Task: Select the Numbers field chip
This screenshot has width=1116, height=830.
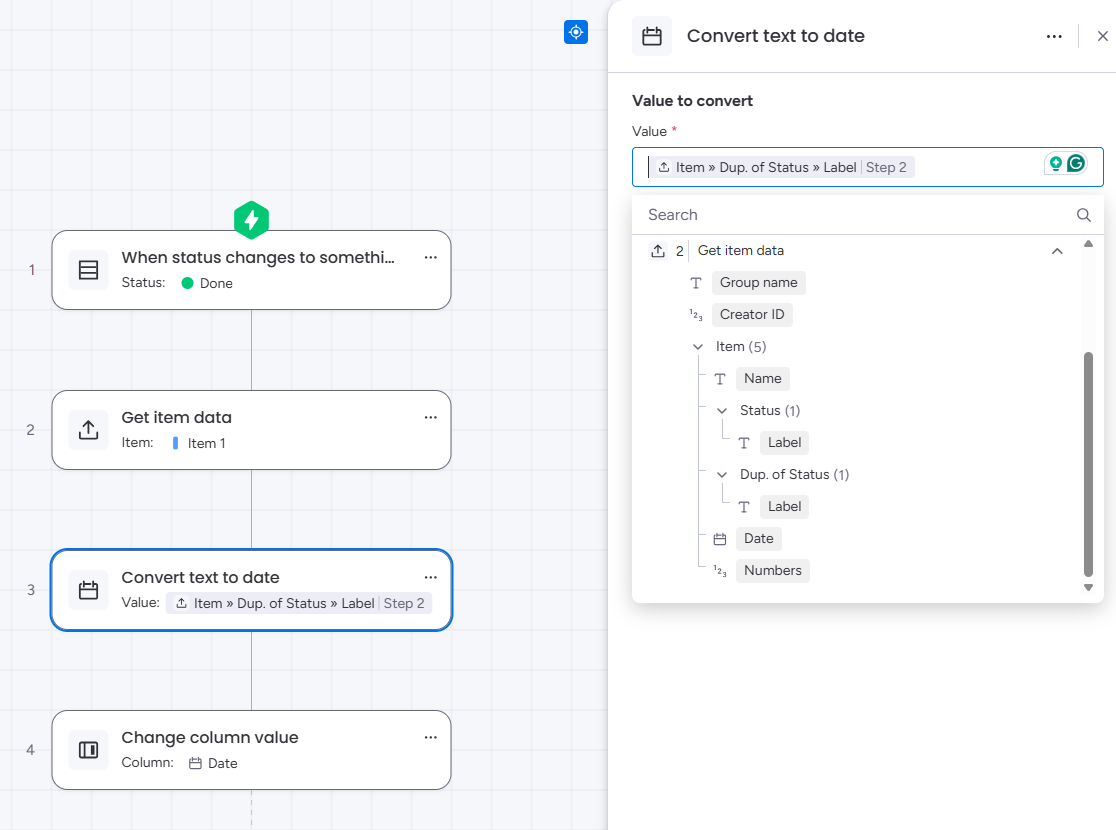Action: (x=772, y=571)
